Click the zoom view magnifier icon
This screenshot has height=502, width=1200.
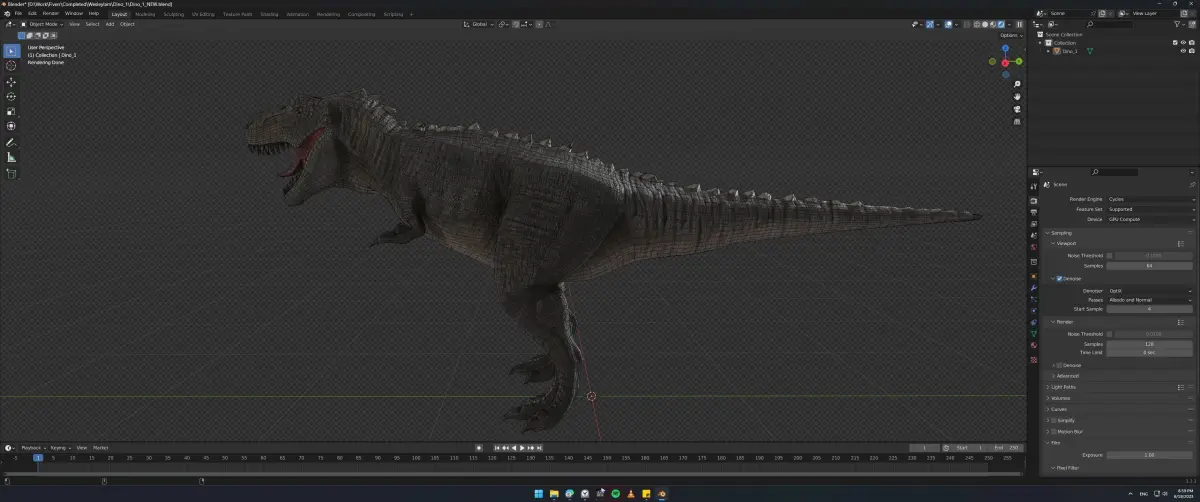pyautogui.click(x=1017, y=84)
